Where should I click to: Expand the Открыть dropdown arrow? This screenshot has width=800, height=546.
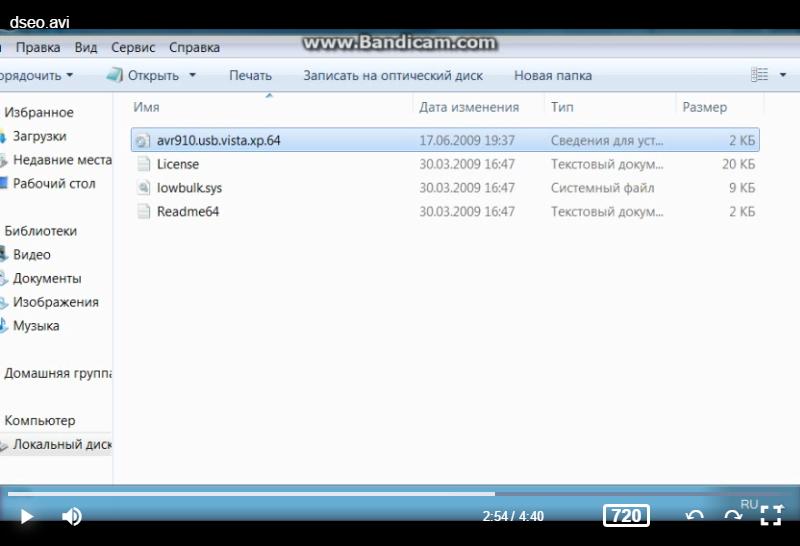pos(192,75)
